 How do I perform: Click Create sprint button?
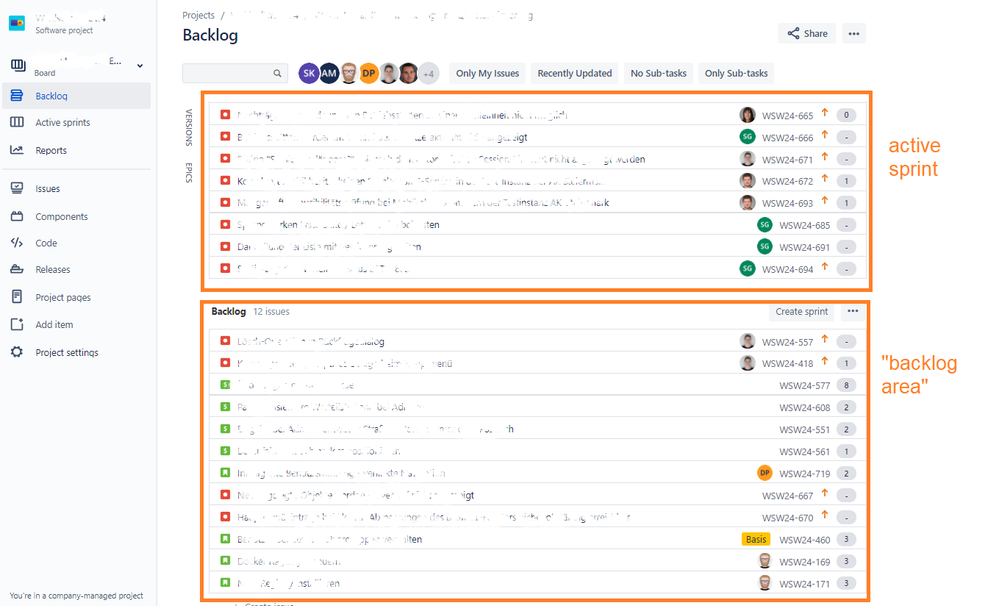(x=801, y=312)
